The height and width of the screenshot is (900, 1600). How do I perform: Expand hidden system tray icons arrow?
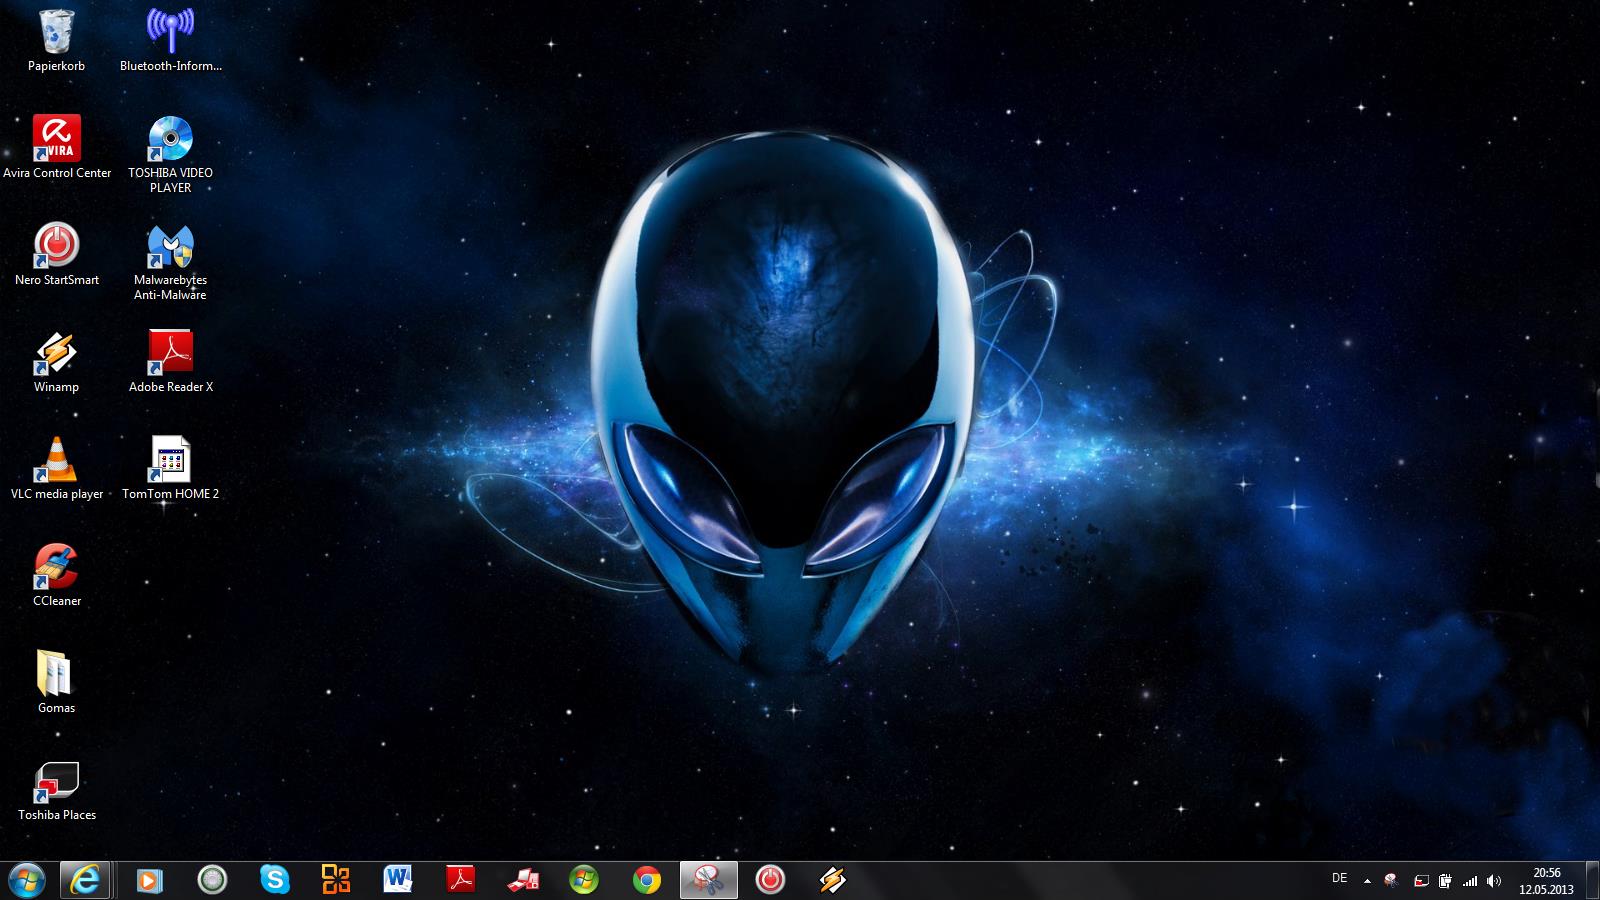click(x=1367, y=881)
